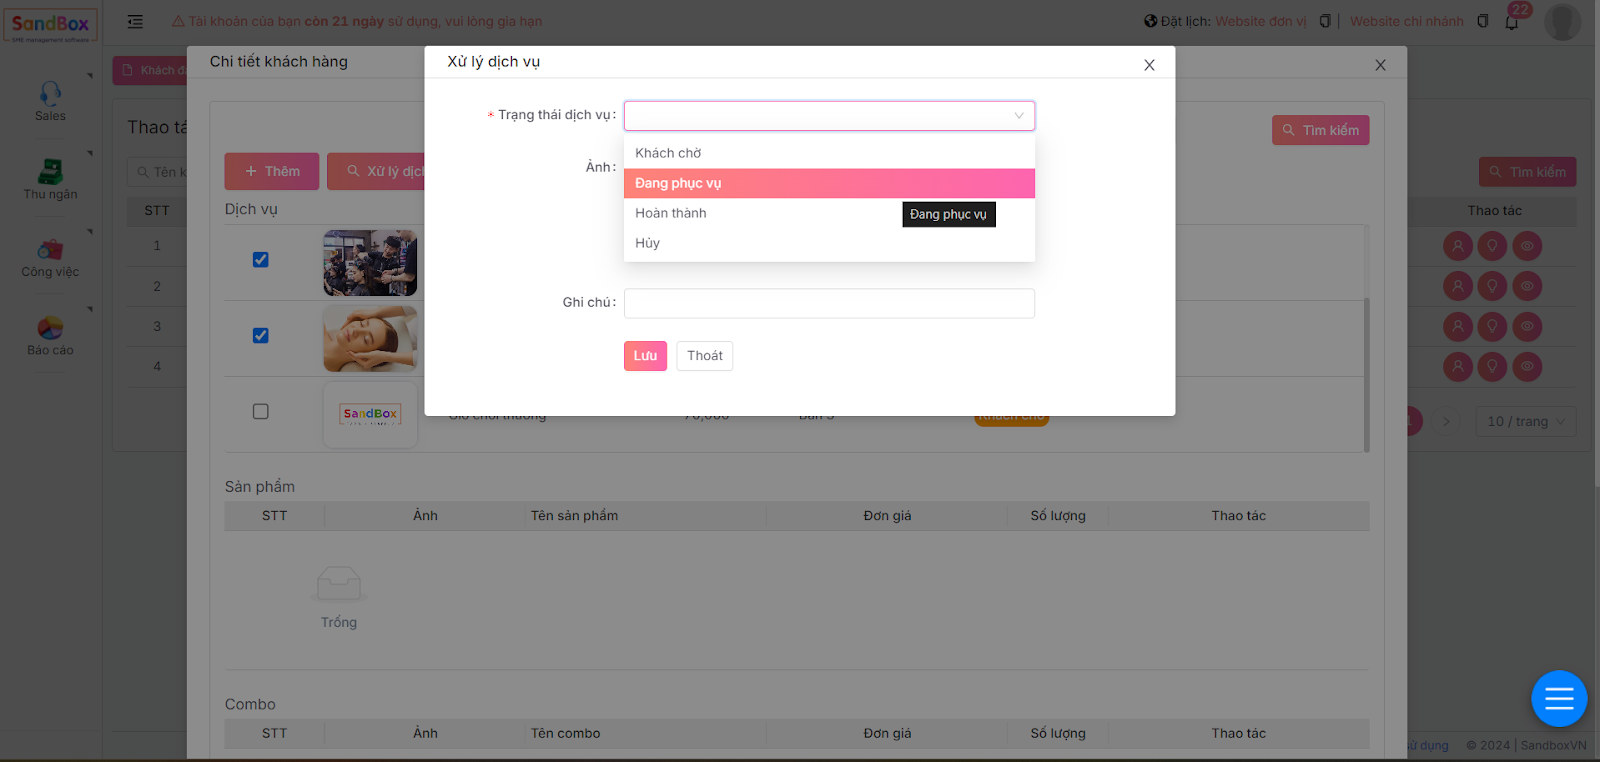Click the blue floating menu button
The height and width of the screenshot is (762, 1600).
tap(1559, 698)
